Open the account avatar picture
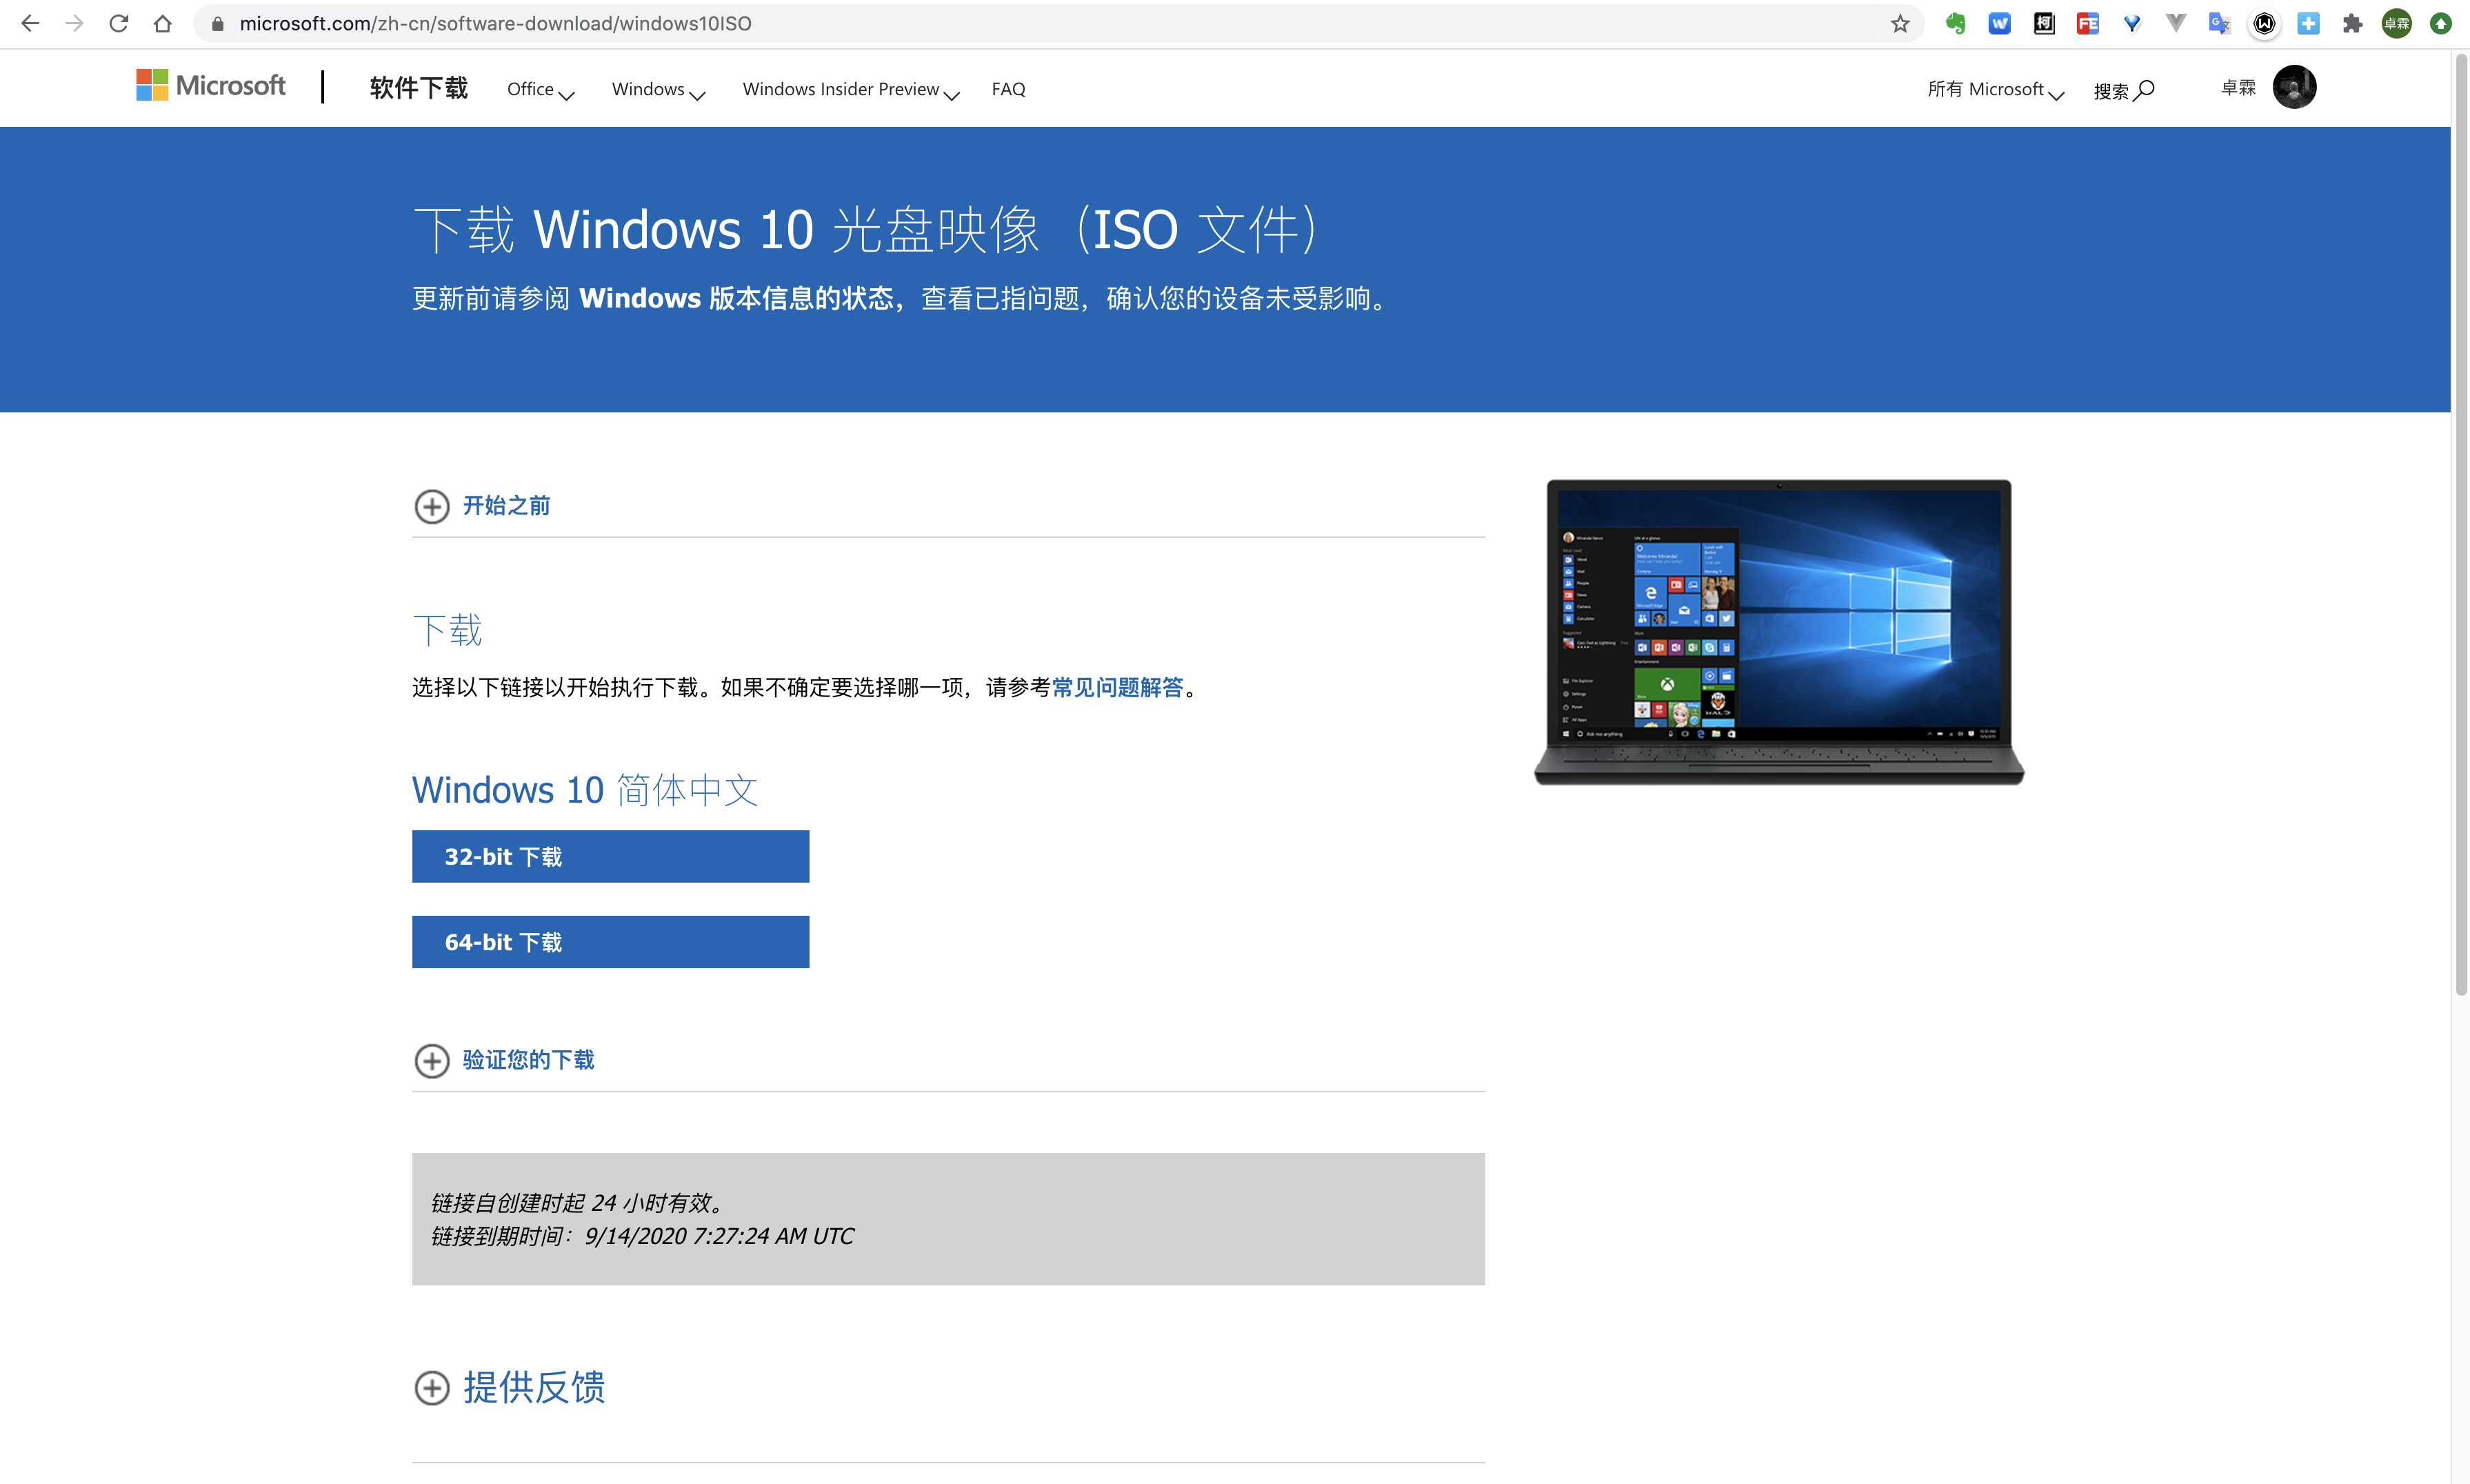2470x1484 pixels. tap(2294, 87)
